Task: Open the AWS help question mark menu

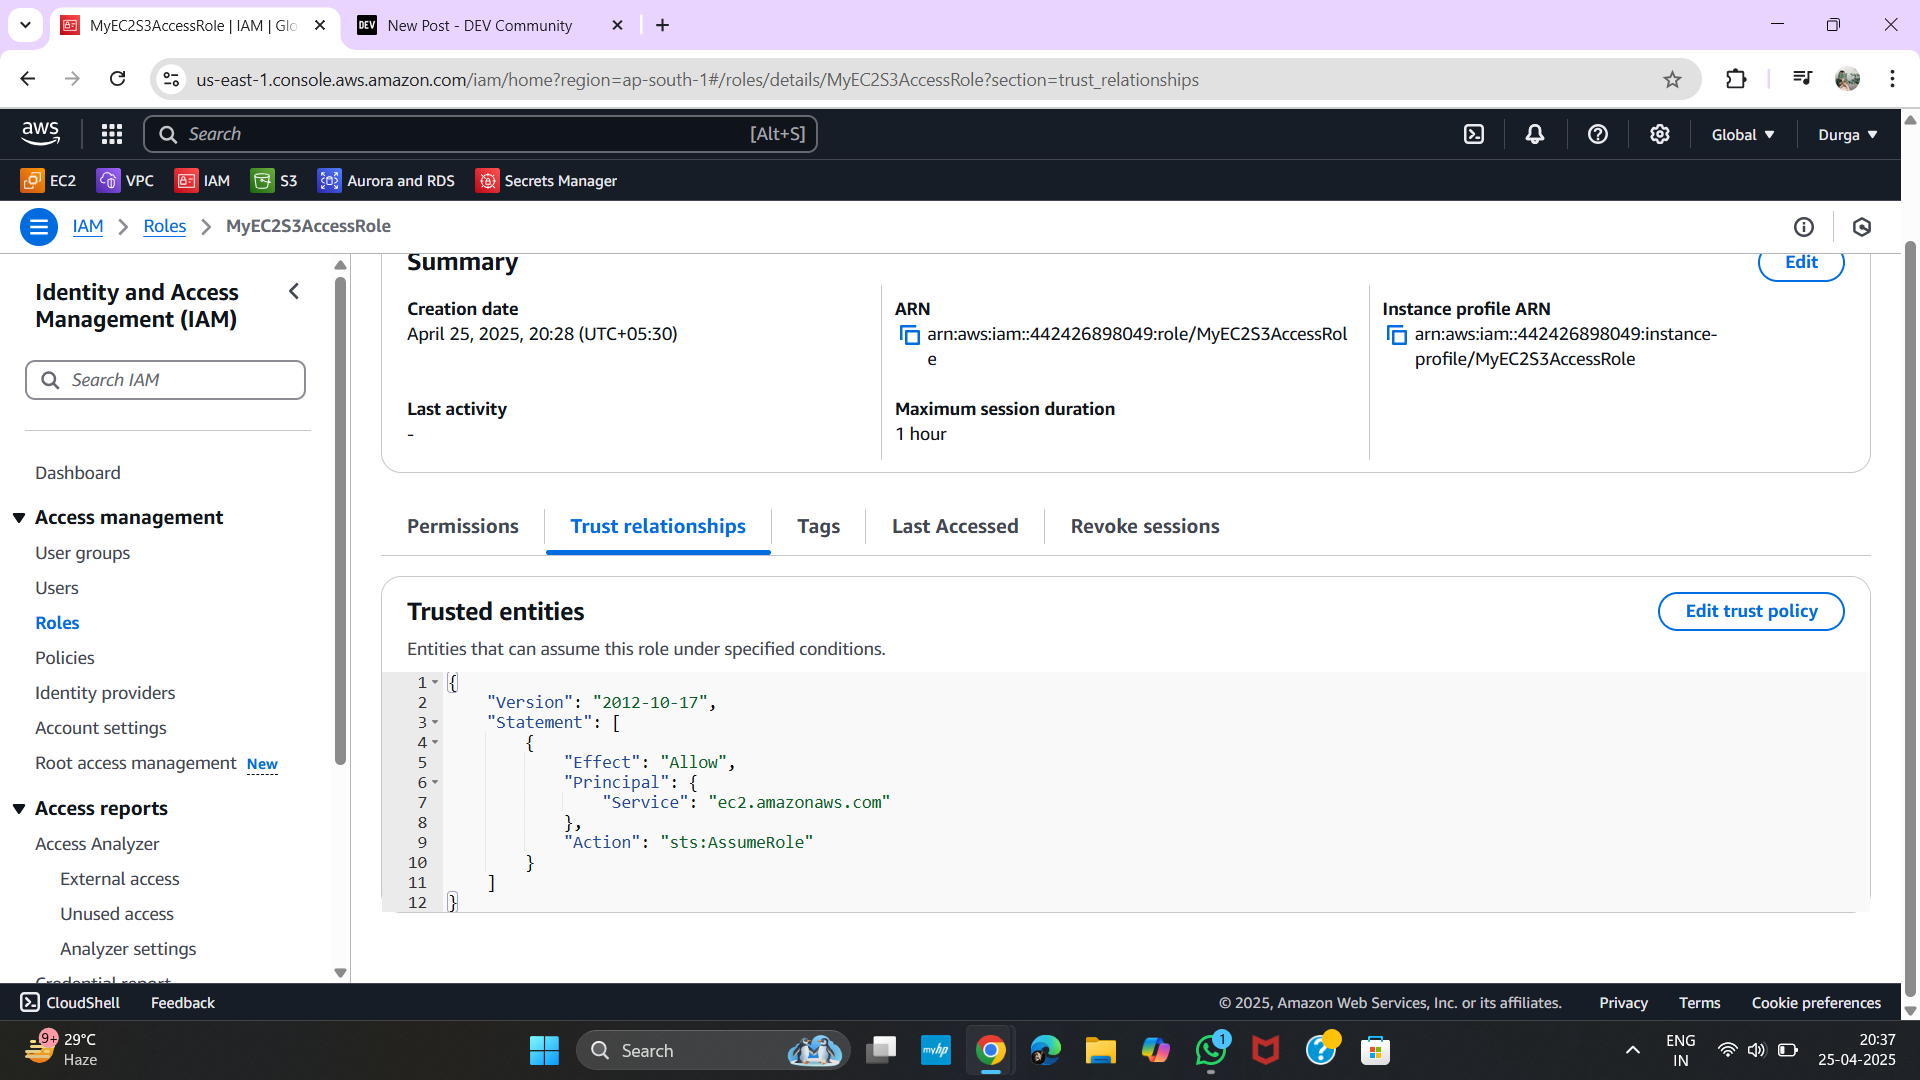Action: [1598, 134]
